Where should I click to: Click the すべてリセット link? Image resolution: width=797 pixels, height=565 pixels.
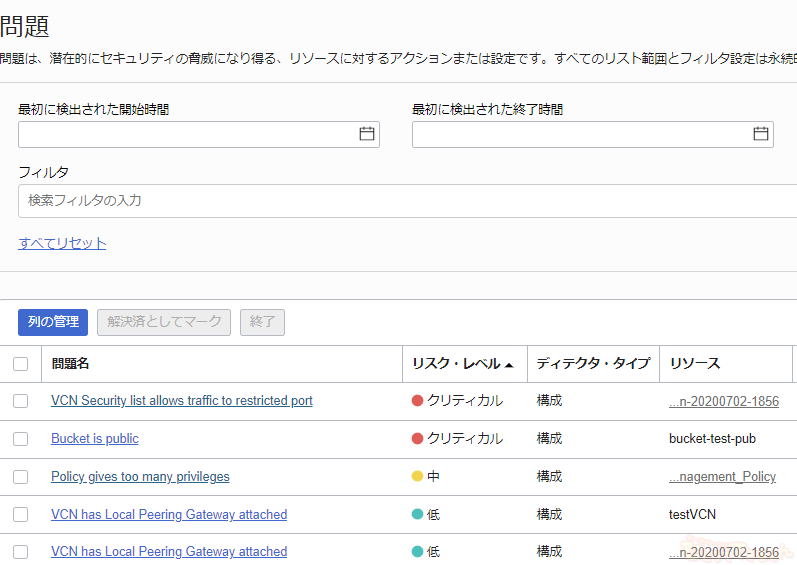pos(62,243)
